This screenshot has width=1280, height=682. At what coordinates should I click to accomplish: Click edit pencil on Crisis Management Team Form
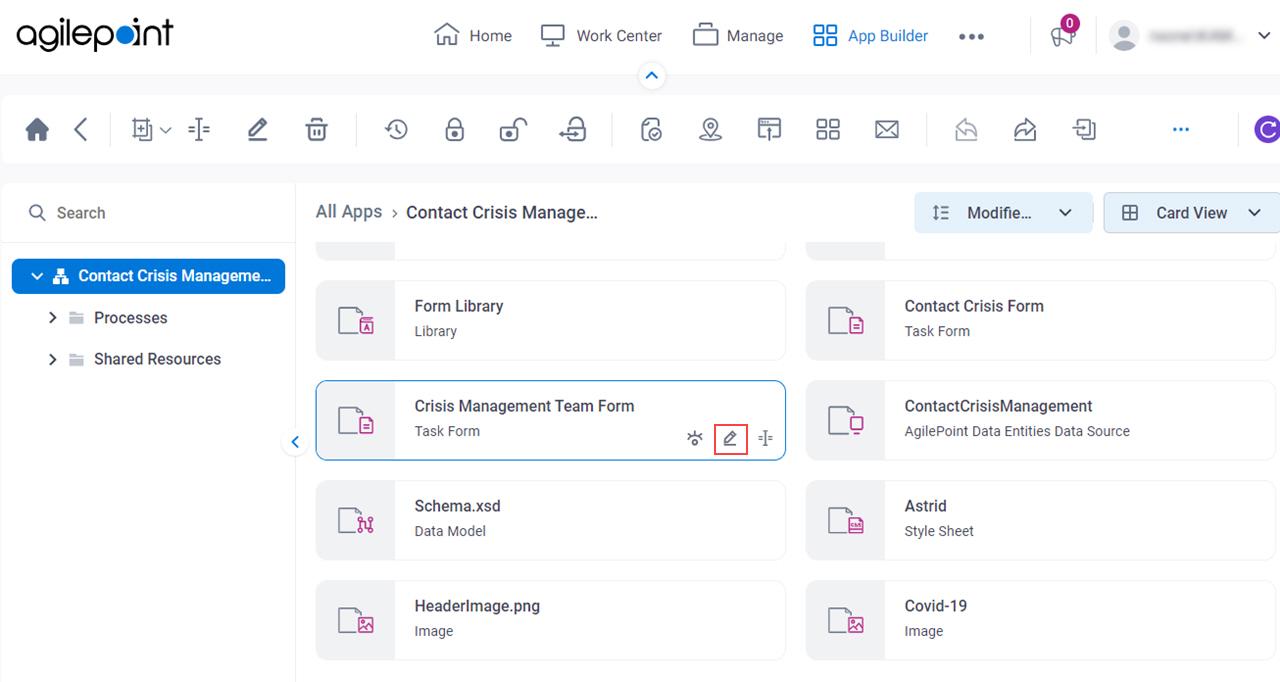[x=731, y=438]
